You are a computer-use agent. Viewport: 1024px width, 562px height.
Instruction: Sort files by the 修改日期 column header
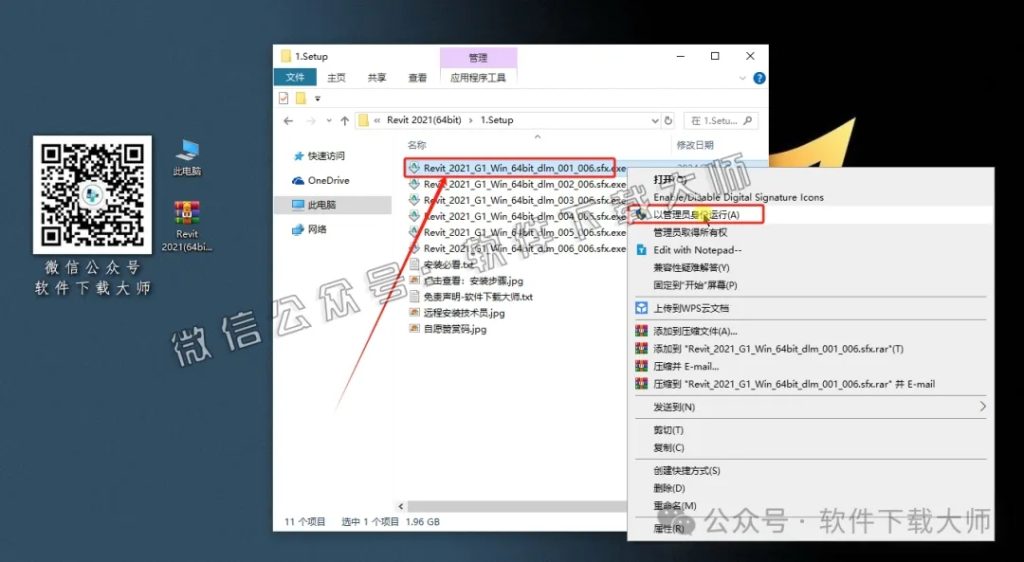(x=695, y=145)
